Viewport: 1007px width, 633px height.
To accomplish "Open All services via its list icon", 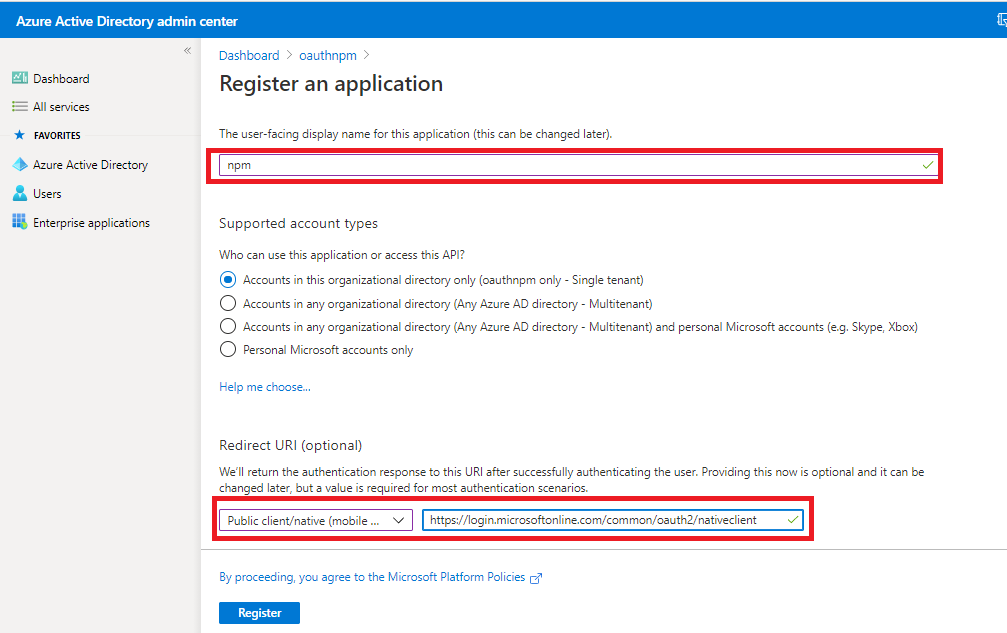I will tap(19, 107).
